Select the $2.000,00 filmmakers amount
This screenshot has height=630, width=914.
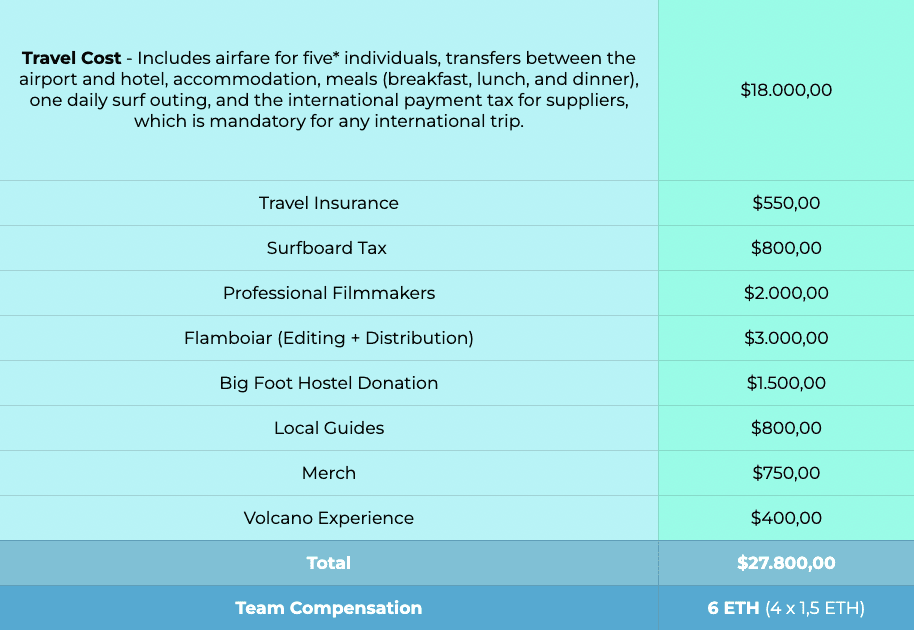786,293
